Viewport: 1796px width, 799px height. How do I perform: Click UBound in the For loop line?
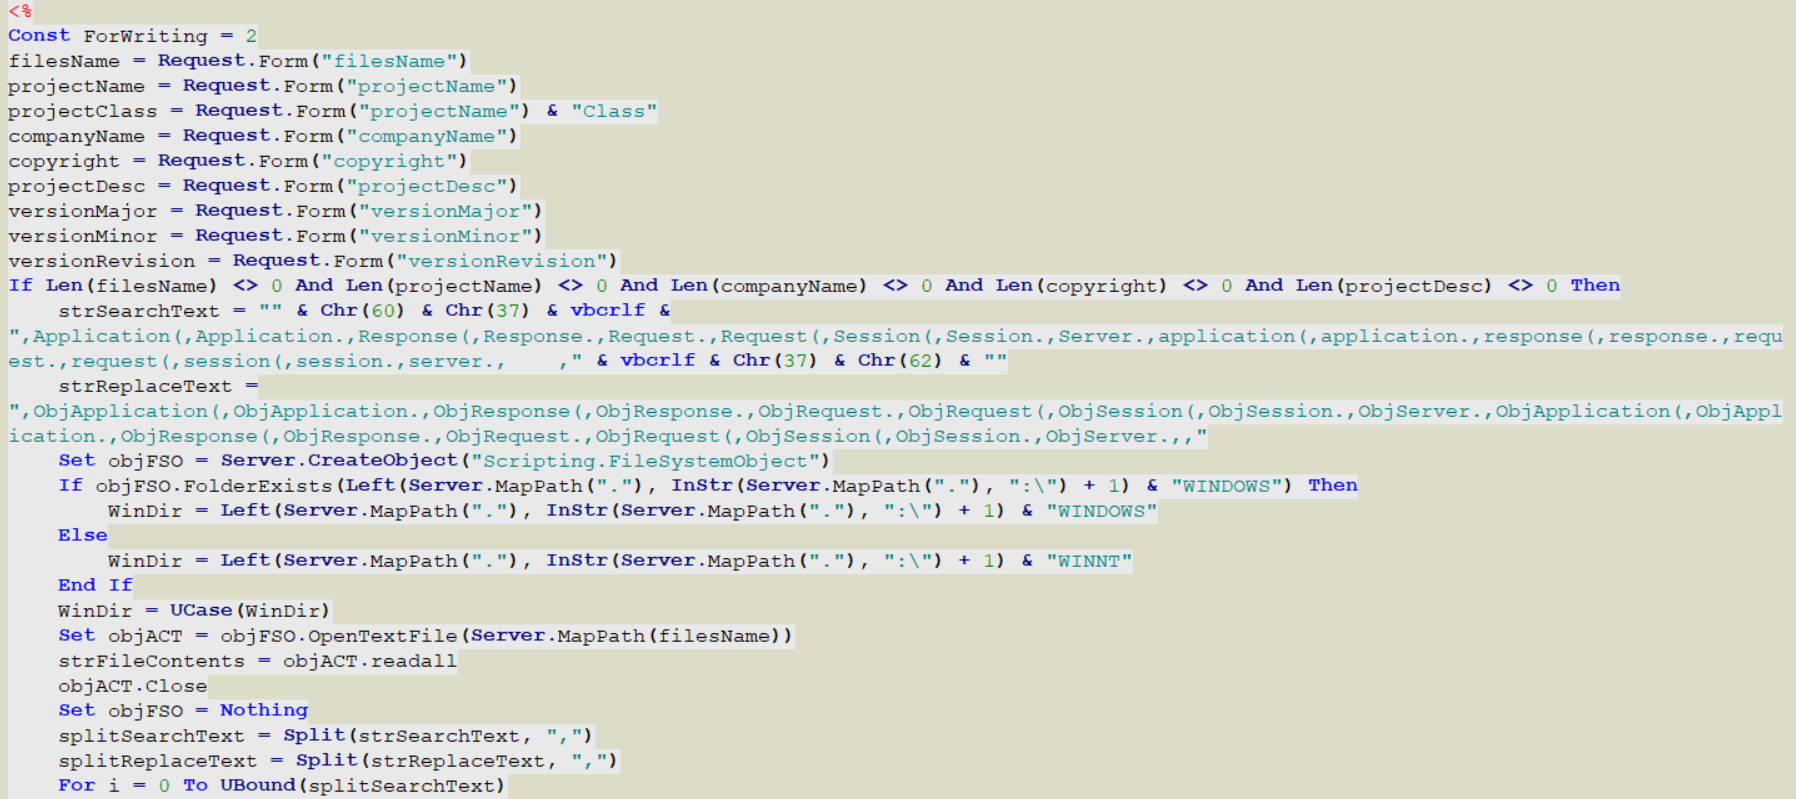[x=258, y=786]
